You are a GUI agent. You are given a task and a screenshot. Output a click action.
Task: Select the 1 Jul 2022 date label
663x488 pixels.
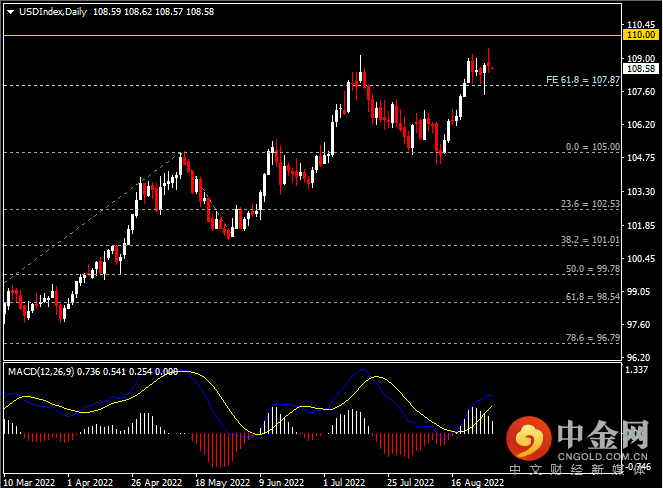(344, 483)
